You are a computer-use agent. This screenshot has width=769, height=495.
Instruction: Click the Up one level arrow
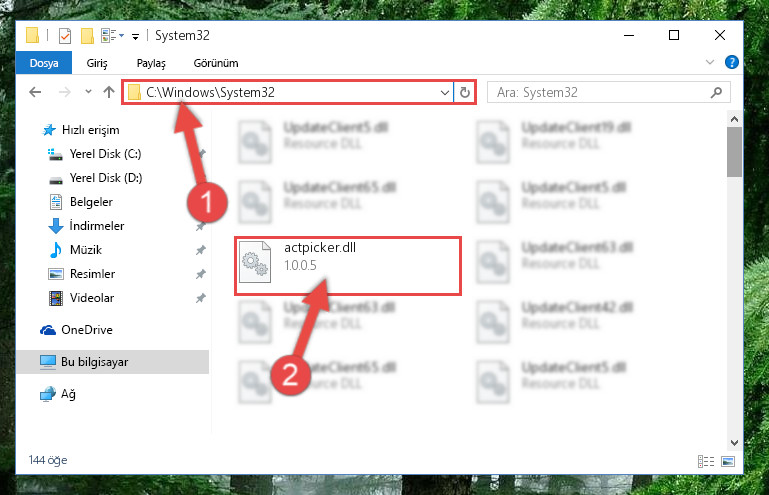pyautogui.click(x=109, y=92)
